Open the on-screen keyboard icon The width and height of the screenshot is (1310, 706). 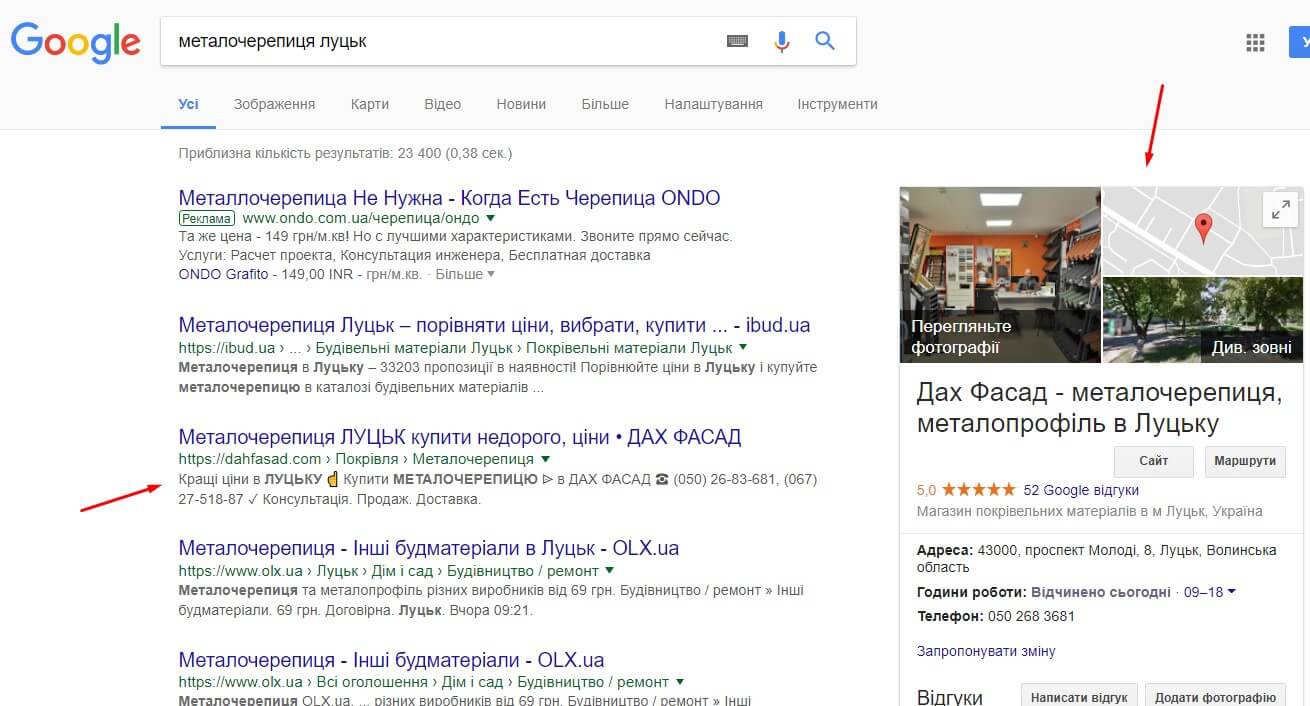(x=737, y=41)
